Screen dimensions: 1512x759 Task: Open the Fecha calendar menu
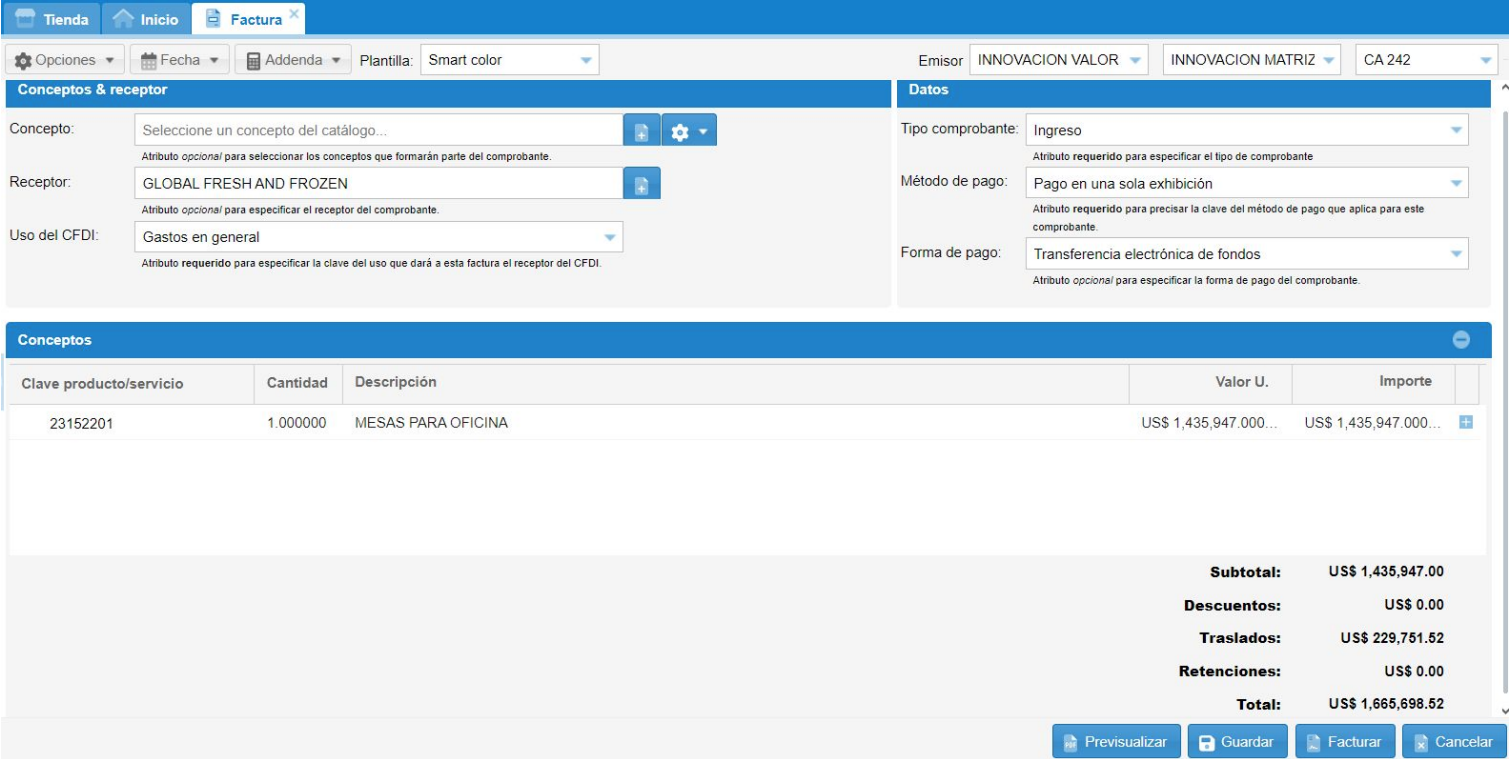pos(180,60)
